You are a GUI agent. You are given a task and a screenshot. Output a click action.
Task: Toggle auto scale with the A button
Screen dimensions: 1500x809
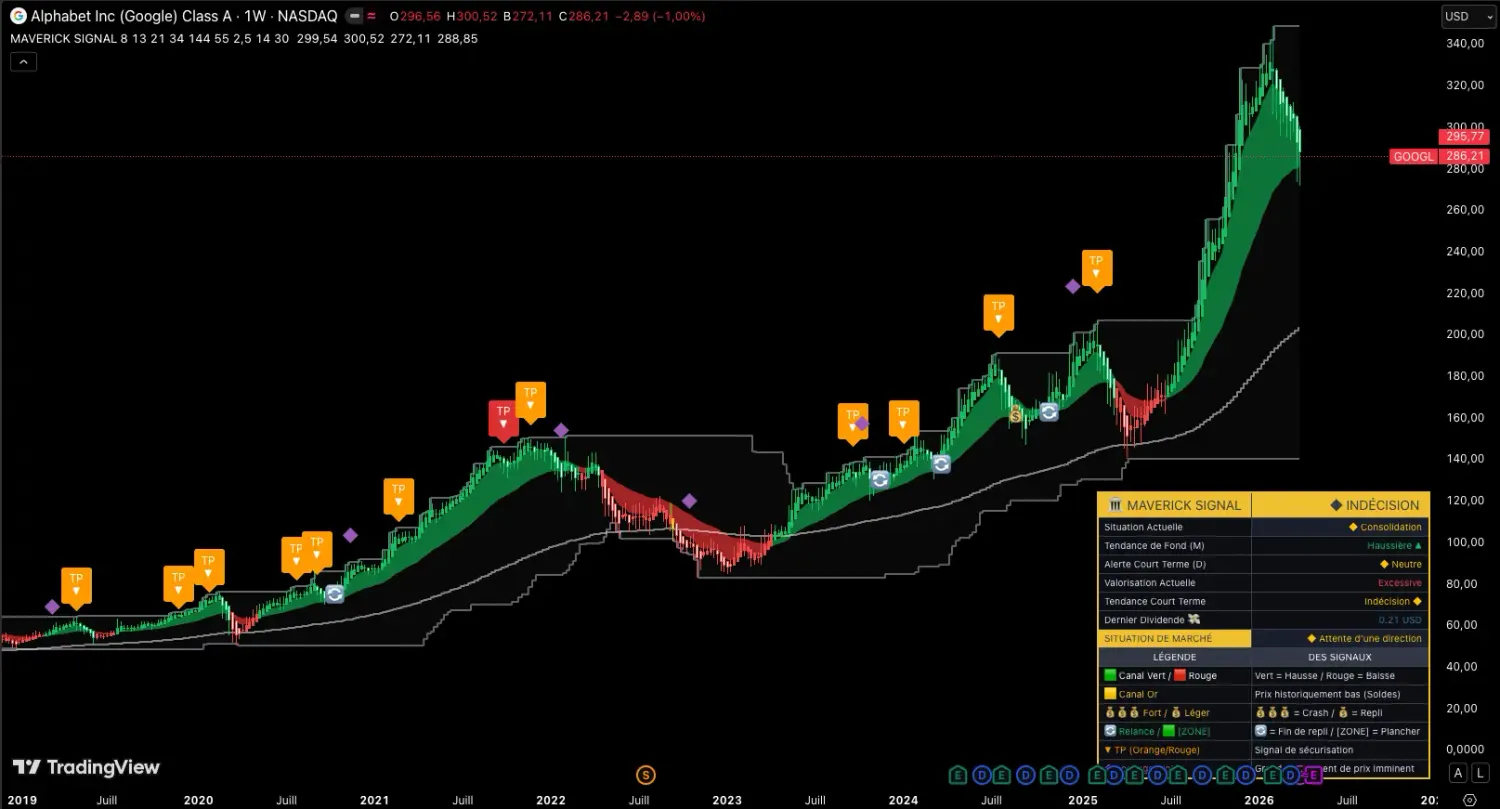click(1458, 772)
